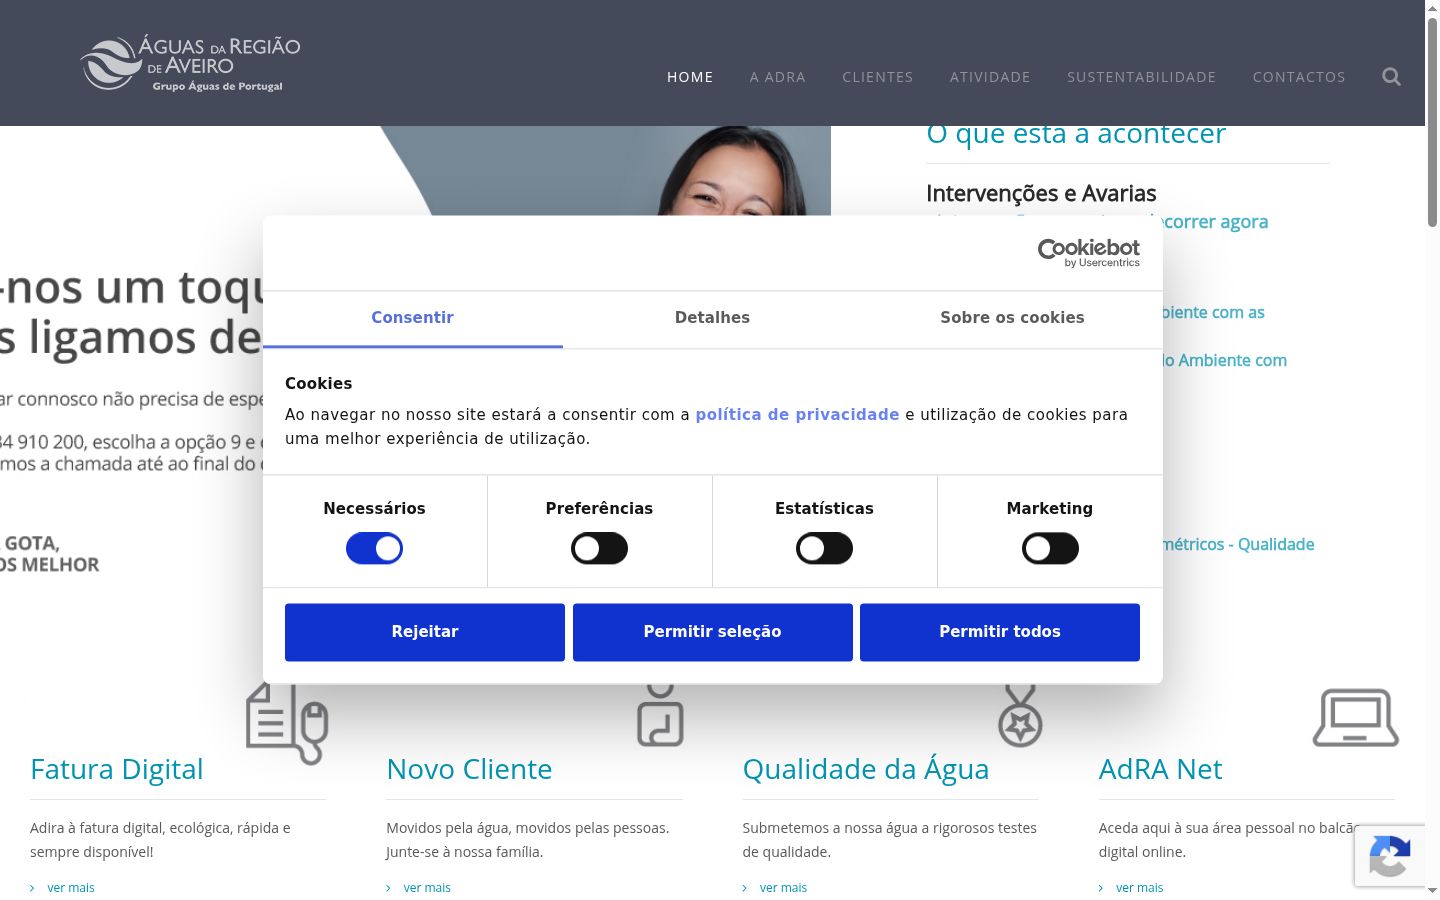
Task: Open the ATIVIDADE menu
Action: coord(990,77)
